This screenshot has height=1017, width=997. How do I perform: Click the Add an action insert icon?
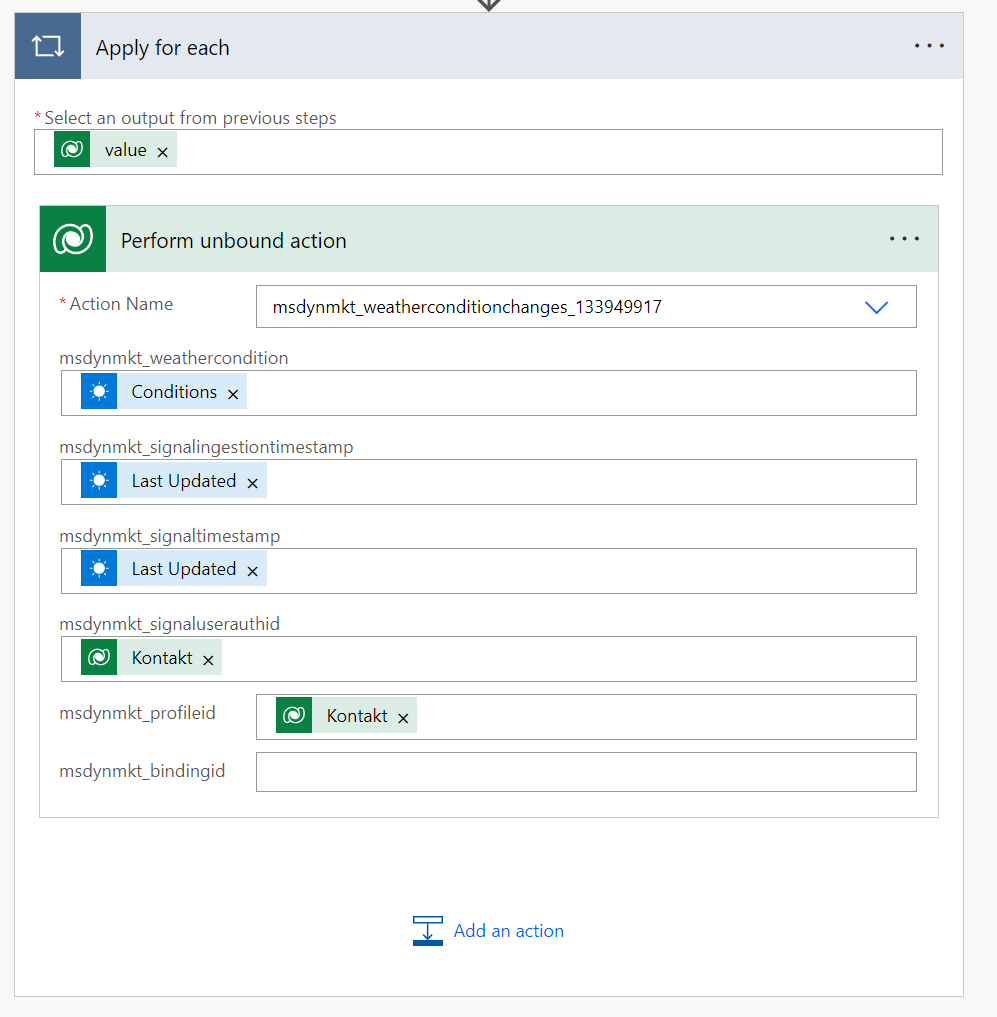click(427, 931)
